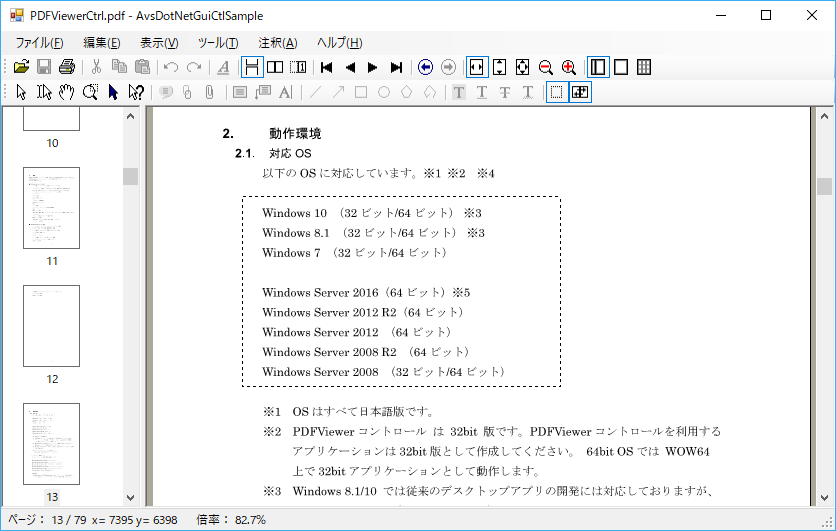
Task: Click the Save floppy disk icon
Action: pos(44,67)
